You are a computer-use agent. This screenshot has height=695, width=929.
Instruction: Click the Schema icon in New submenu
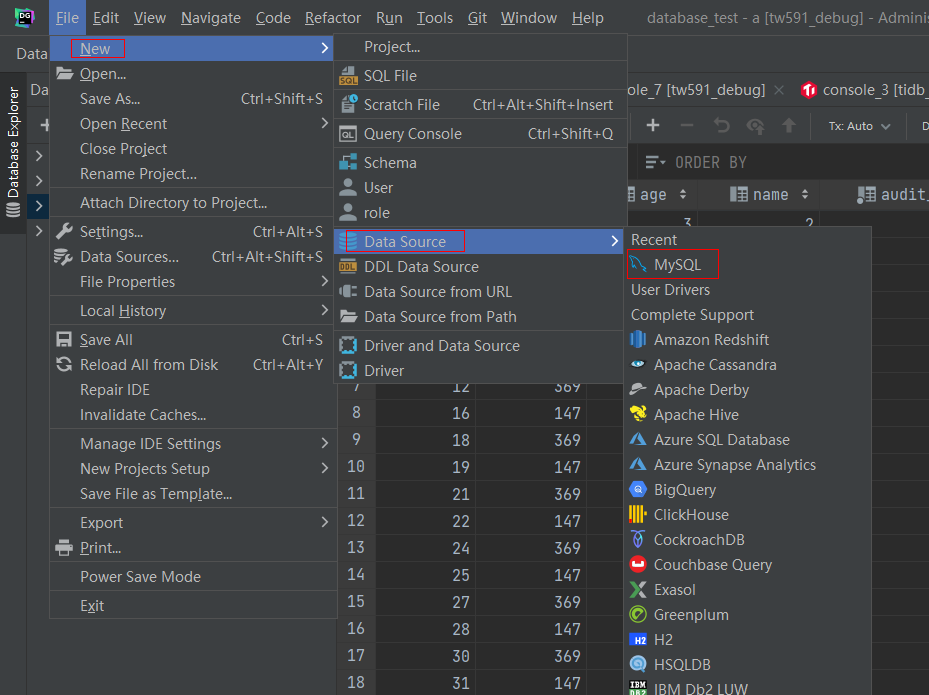coord(348,162)
